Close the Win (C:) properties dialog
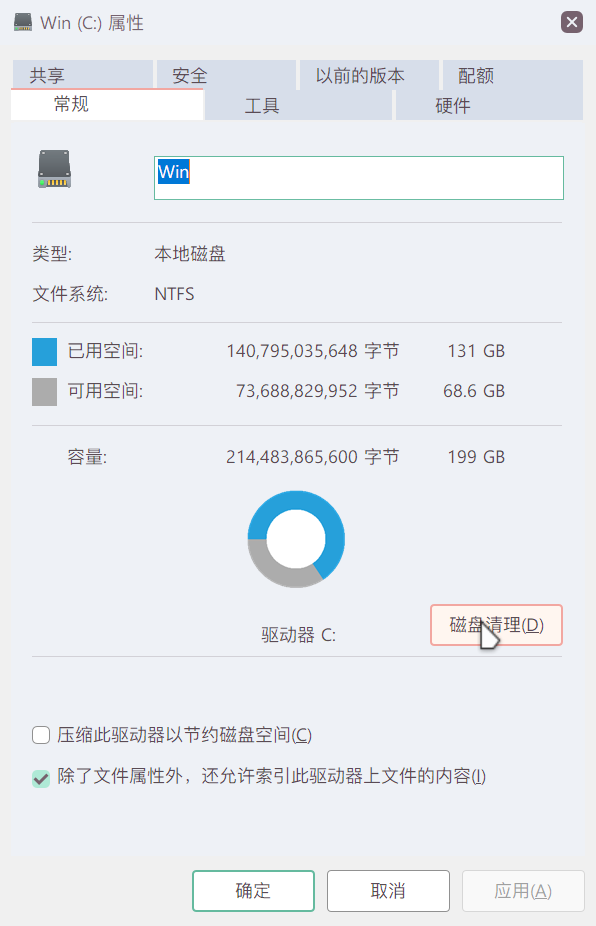Viewport: 596px width, 926px height. click(x=571, y=22)
